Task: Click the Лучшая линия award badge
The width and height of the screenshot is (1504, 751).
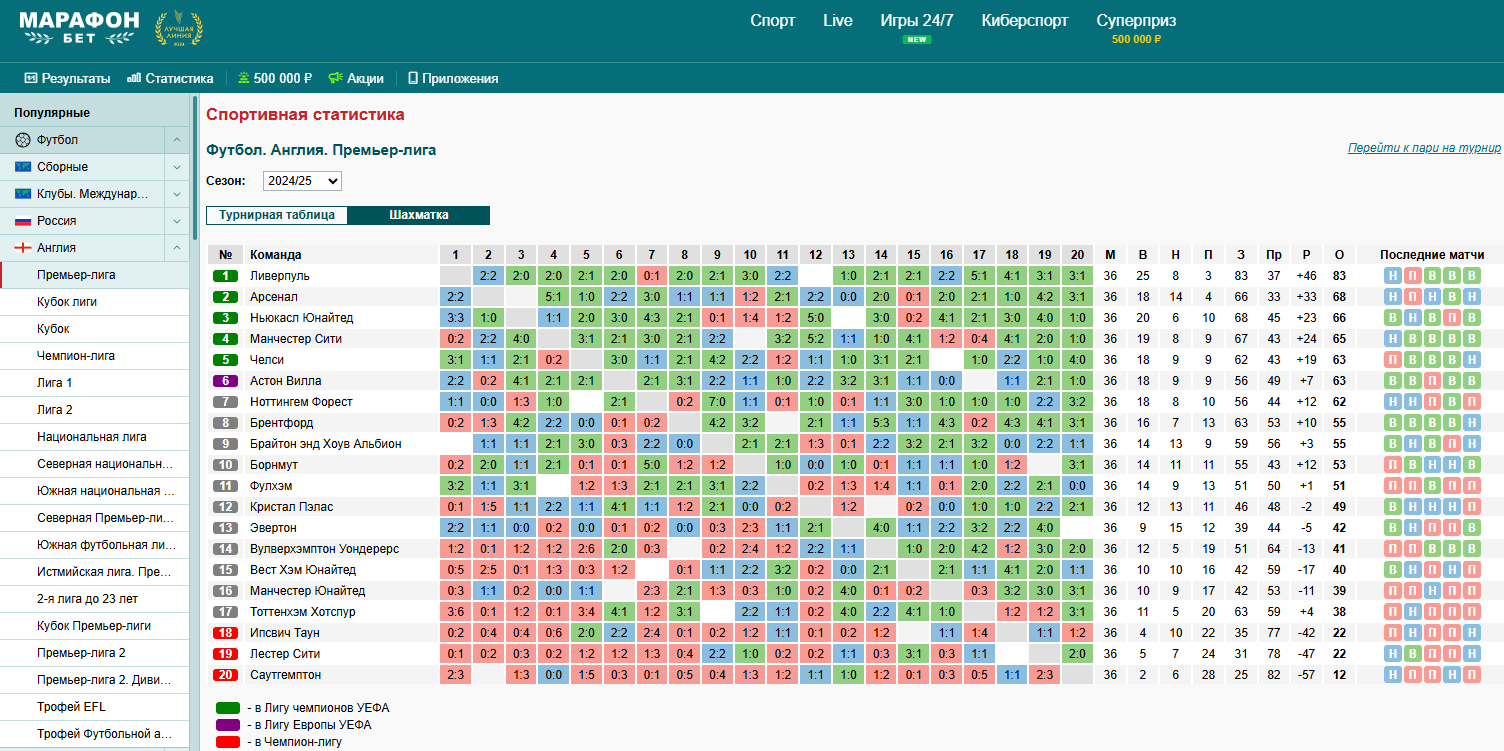Action: click(178, 29)
